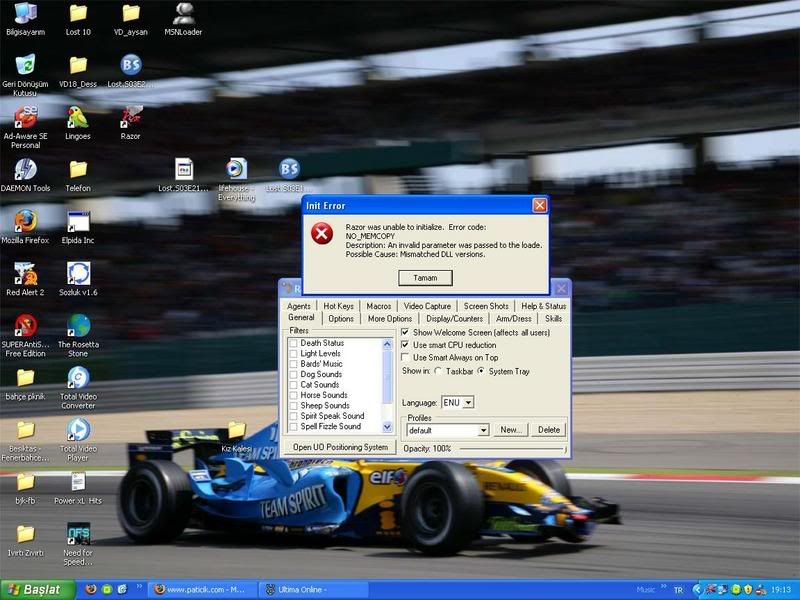Open the Display/Counters tab
The width and height of the screenshot is (800, 600).
click(x=454, y=319)
